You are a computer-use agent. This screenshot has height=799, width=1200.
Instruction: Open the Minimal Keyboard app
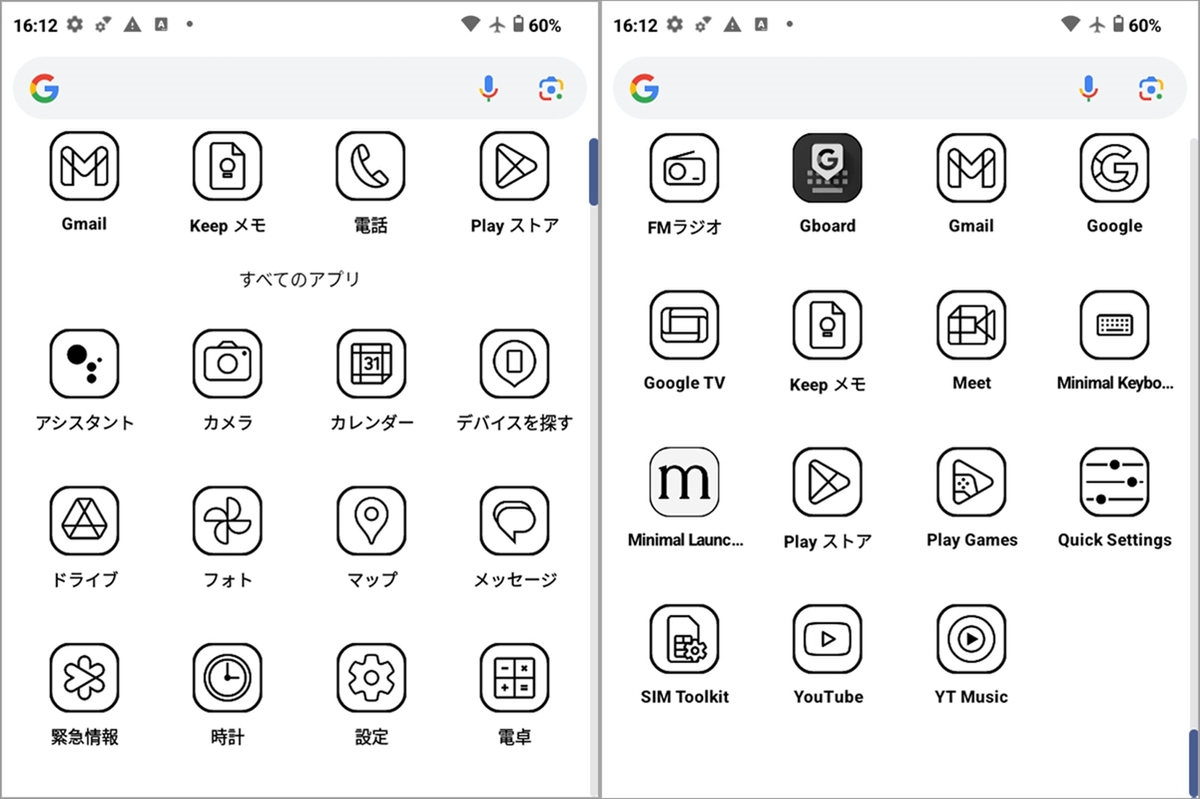pyautogui.click(x=1114, y=325)
